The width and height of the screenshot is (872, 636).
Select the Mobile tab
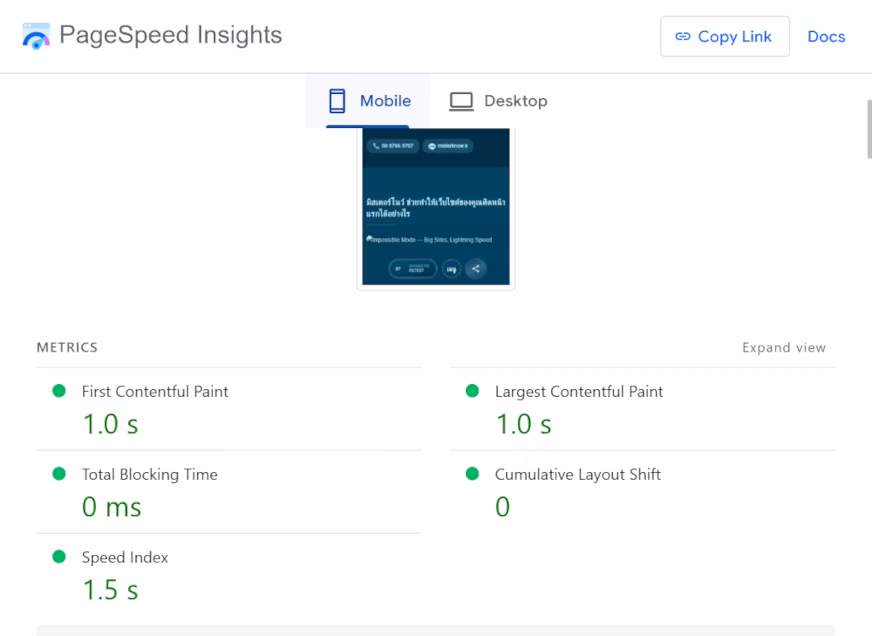[368, 101]
